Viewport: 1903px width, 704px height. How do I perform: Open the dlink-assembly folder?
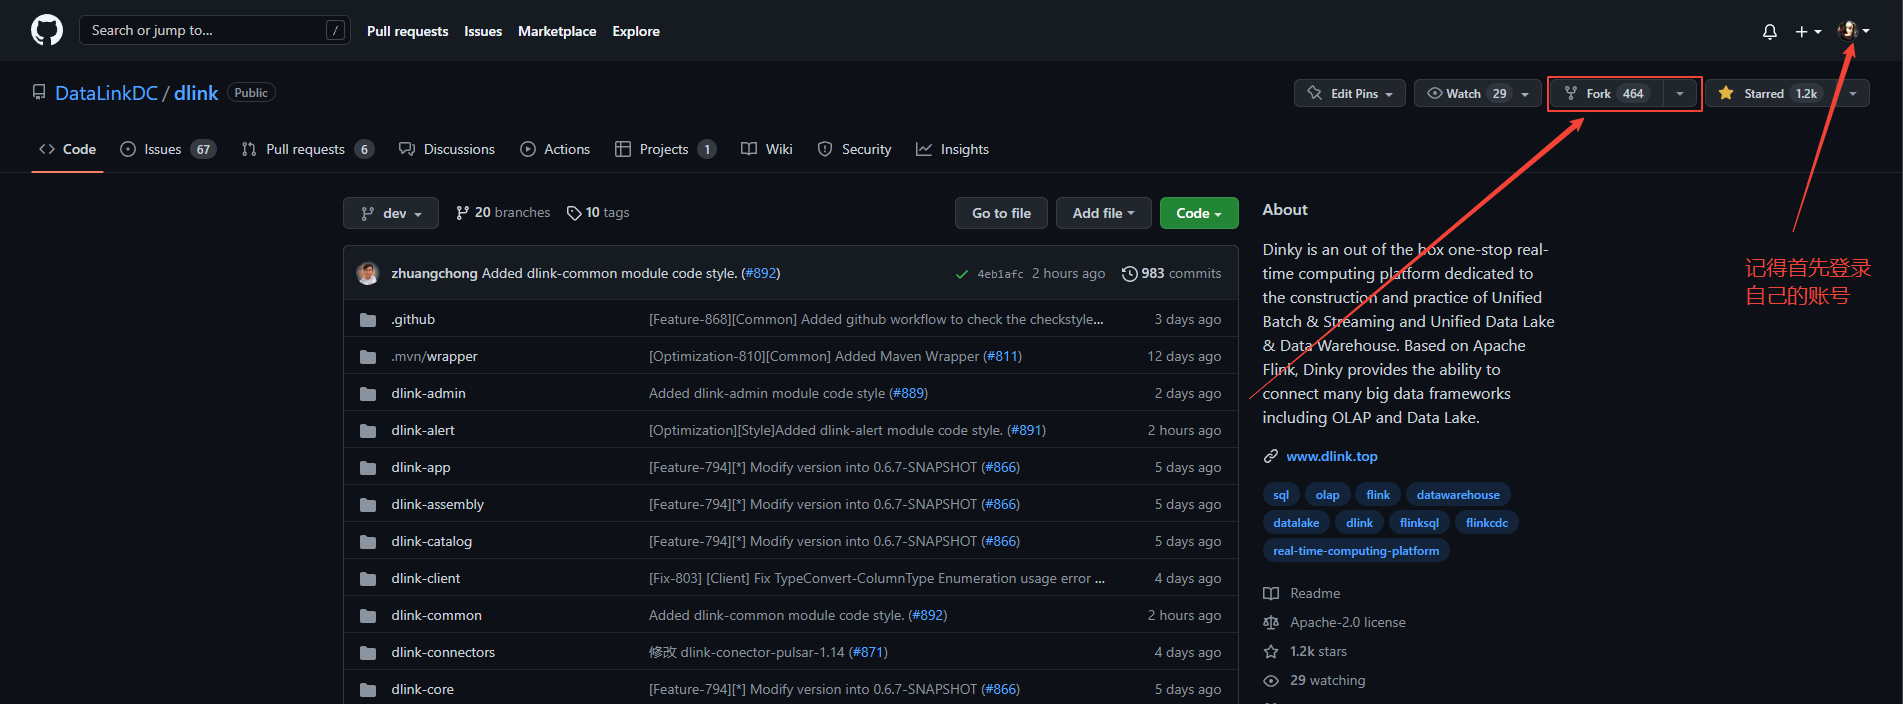(437, 504)
